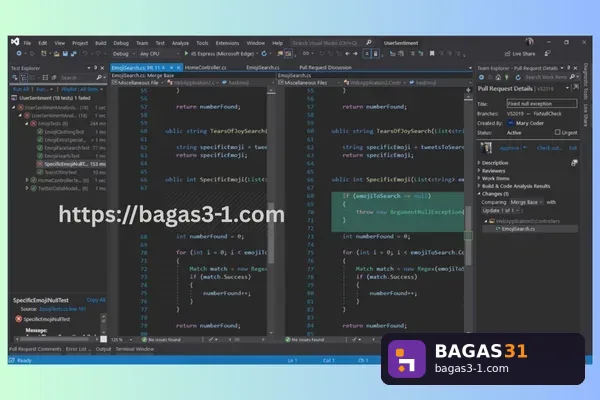Click the Playlist : All Tests link

(80, 89)
